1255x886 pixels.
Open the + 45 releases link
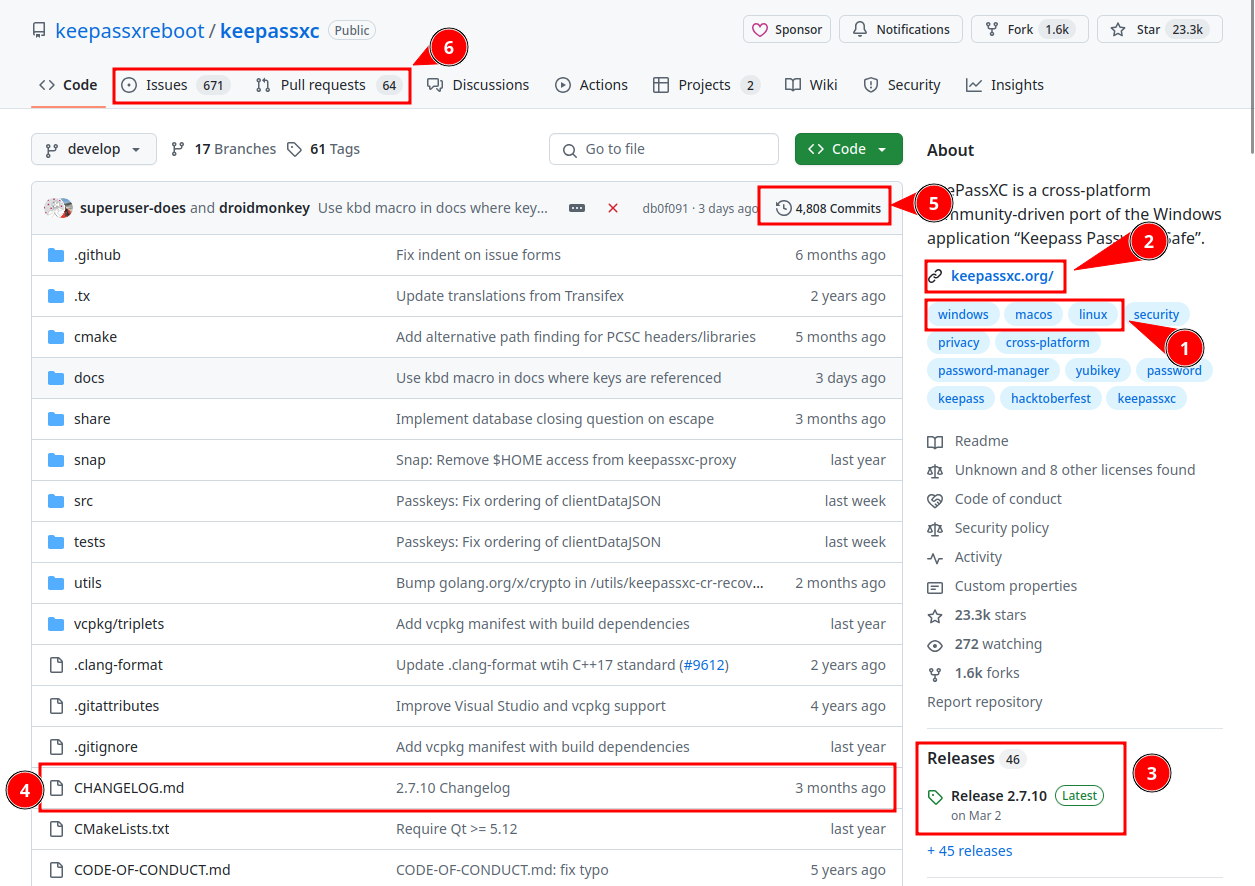(x=969, y=850)
